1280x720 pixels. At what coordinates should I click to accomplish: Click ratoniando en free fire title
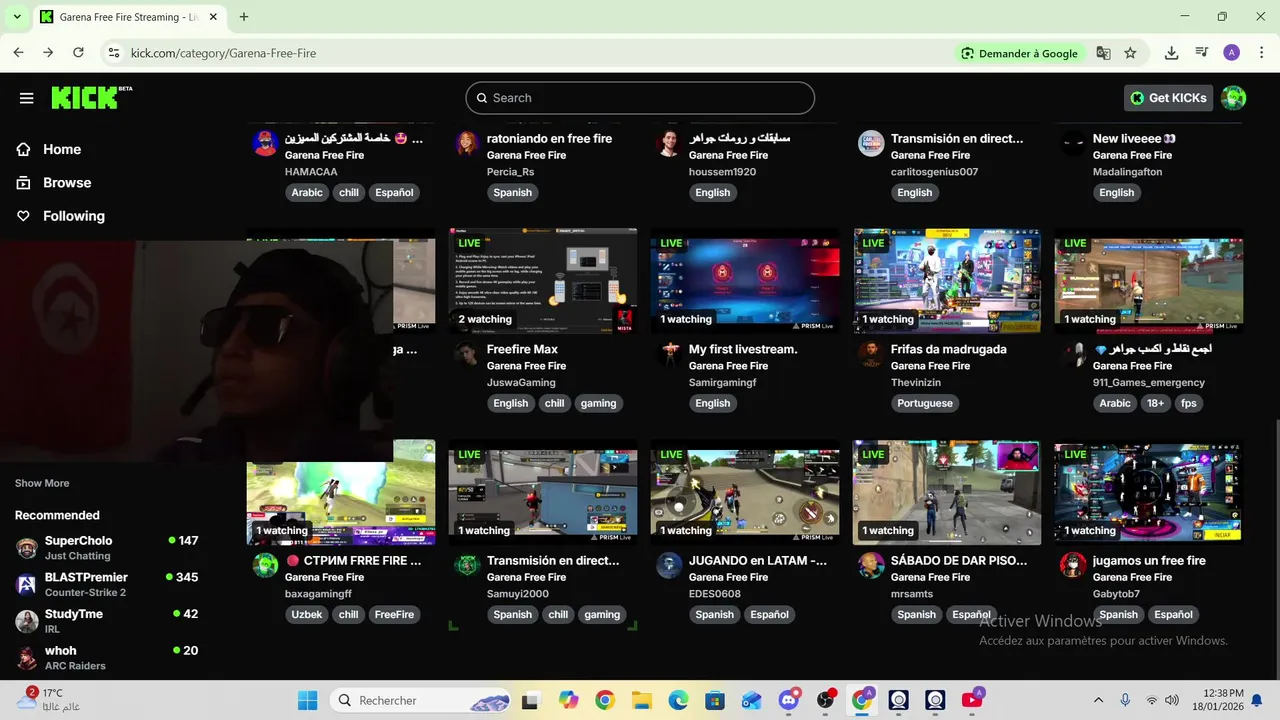(549, 138)
